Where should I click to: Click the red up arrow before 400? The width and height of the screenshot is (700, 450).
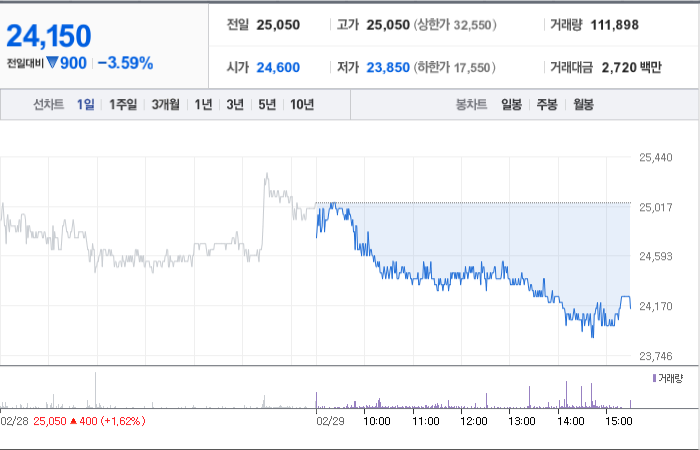[74, 421]
